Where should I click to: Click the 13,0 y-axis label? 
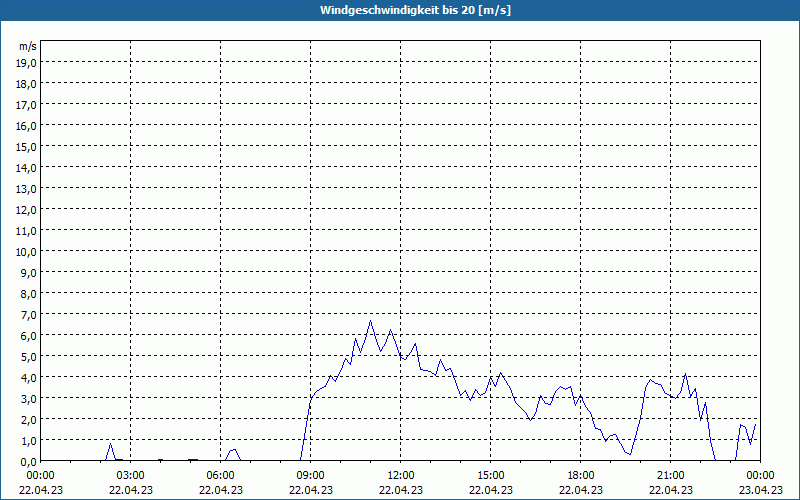[x=27, y=189]
